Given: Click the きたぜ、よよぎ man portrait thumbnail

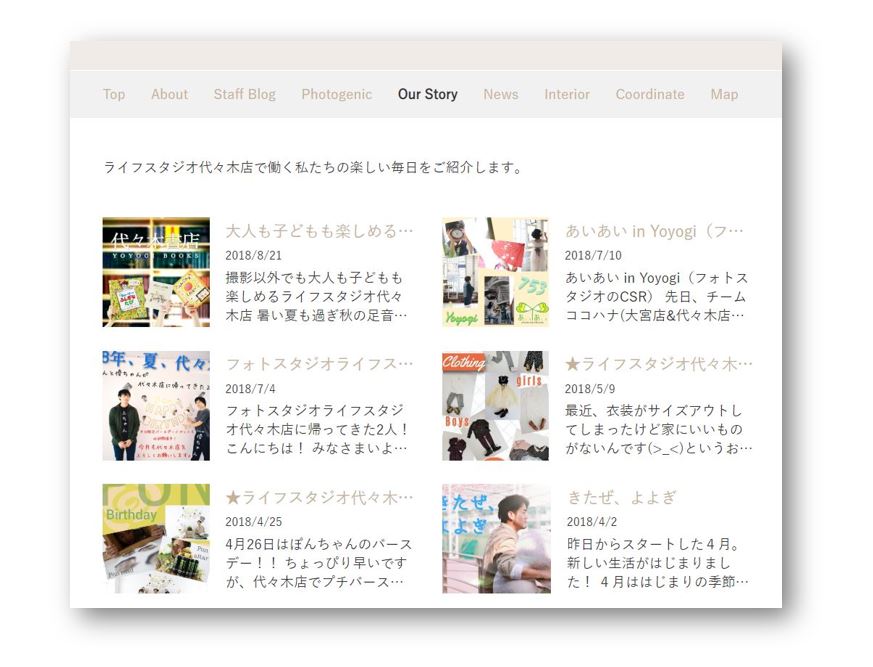Looking at the screenshot, I should [495, 538].
